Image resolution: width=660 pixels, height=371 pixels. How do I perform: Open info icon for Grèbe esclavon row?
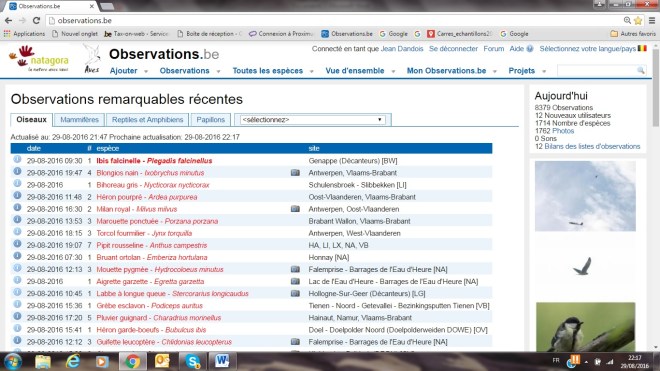[17, 304]
